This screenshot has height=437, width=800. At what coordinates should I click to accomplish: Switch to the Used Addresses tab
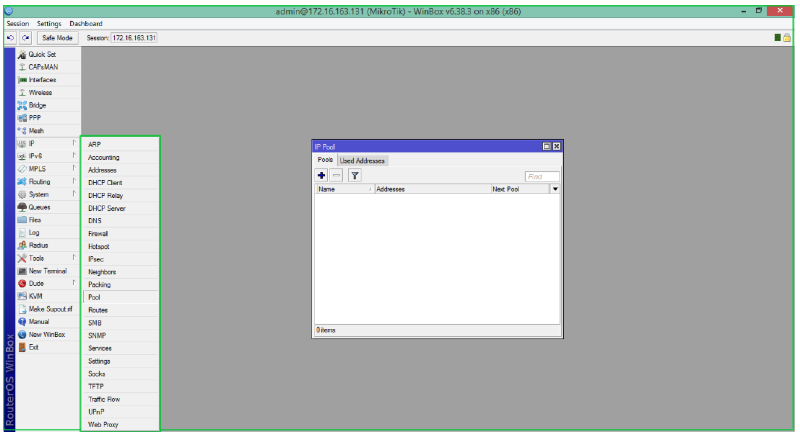coord(362,161)
